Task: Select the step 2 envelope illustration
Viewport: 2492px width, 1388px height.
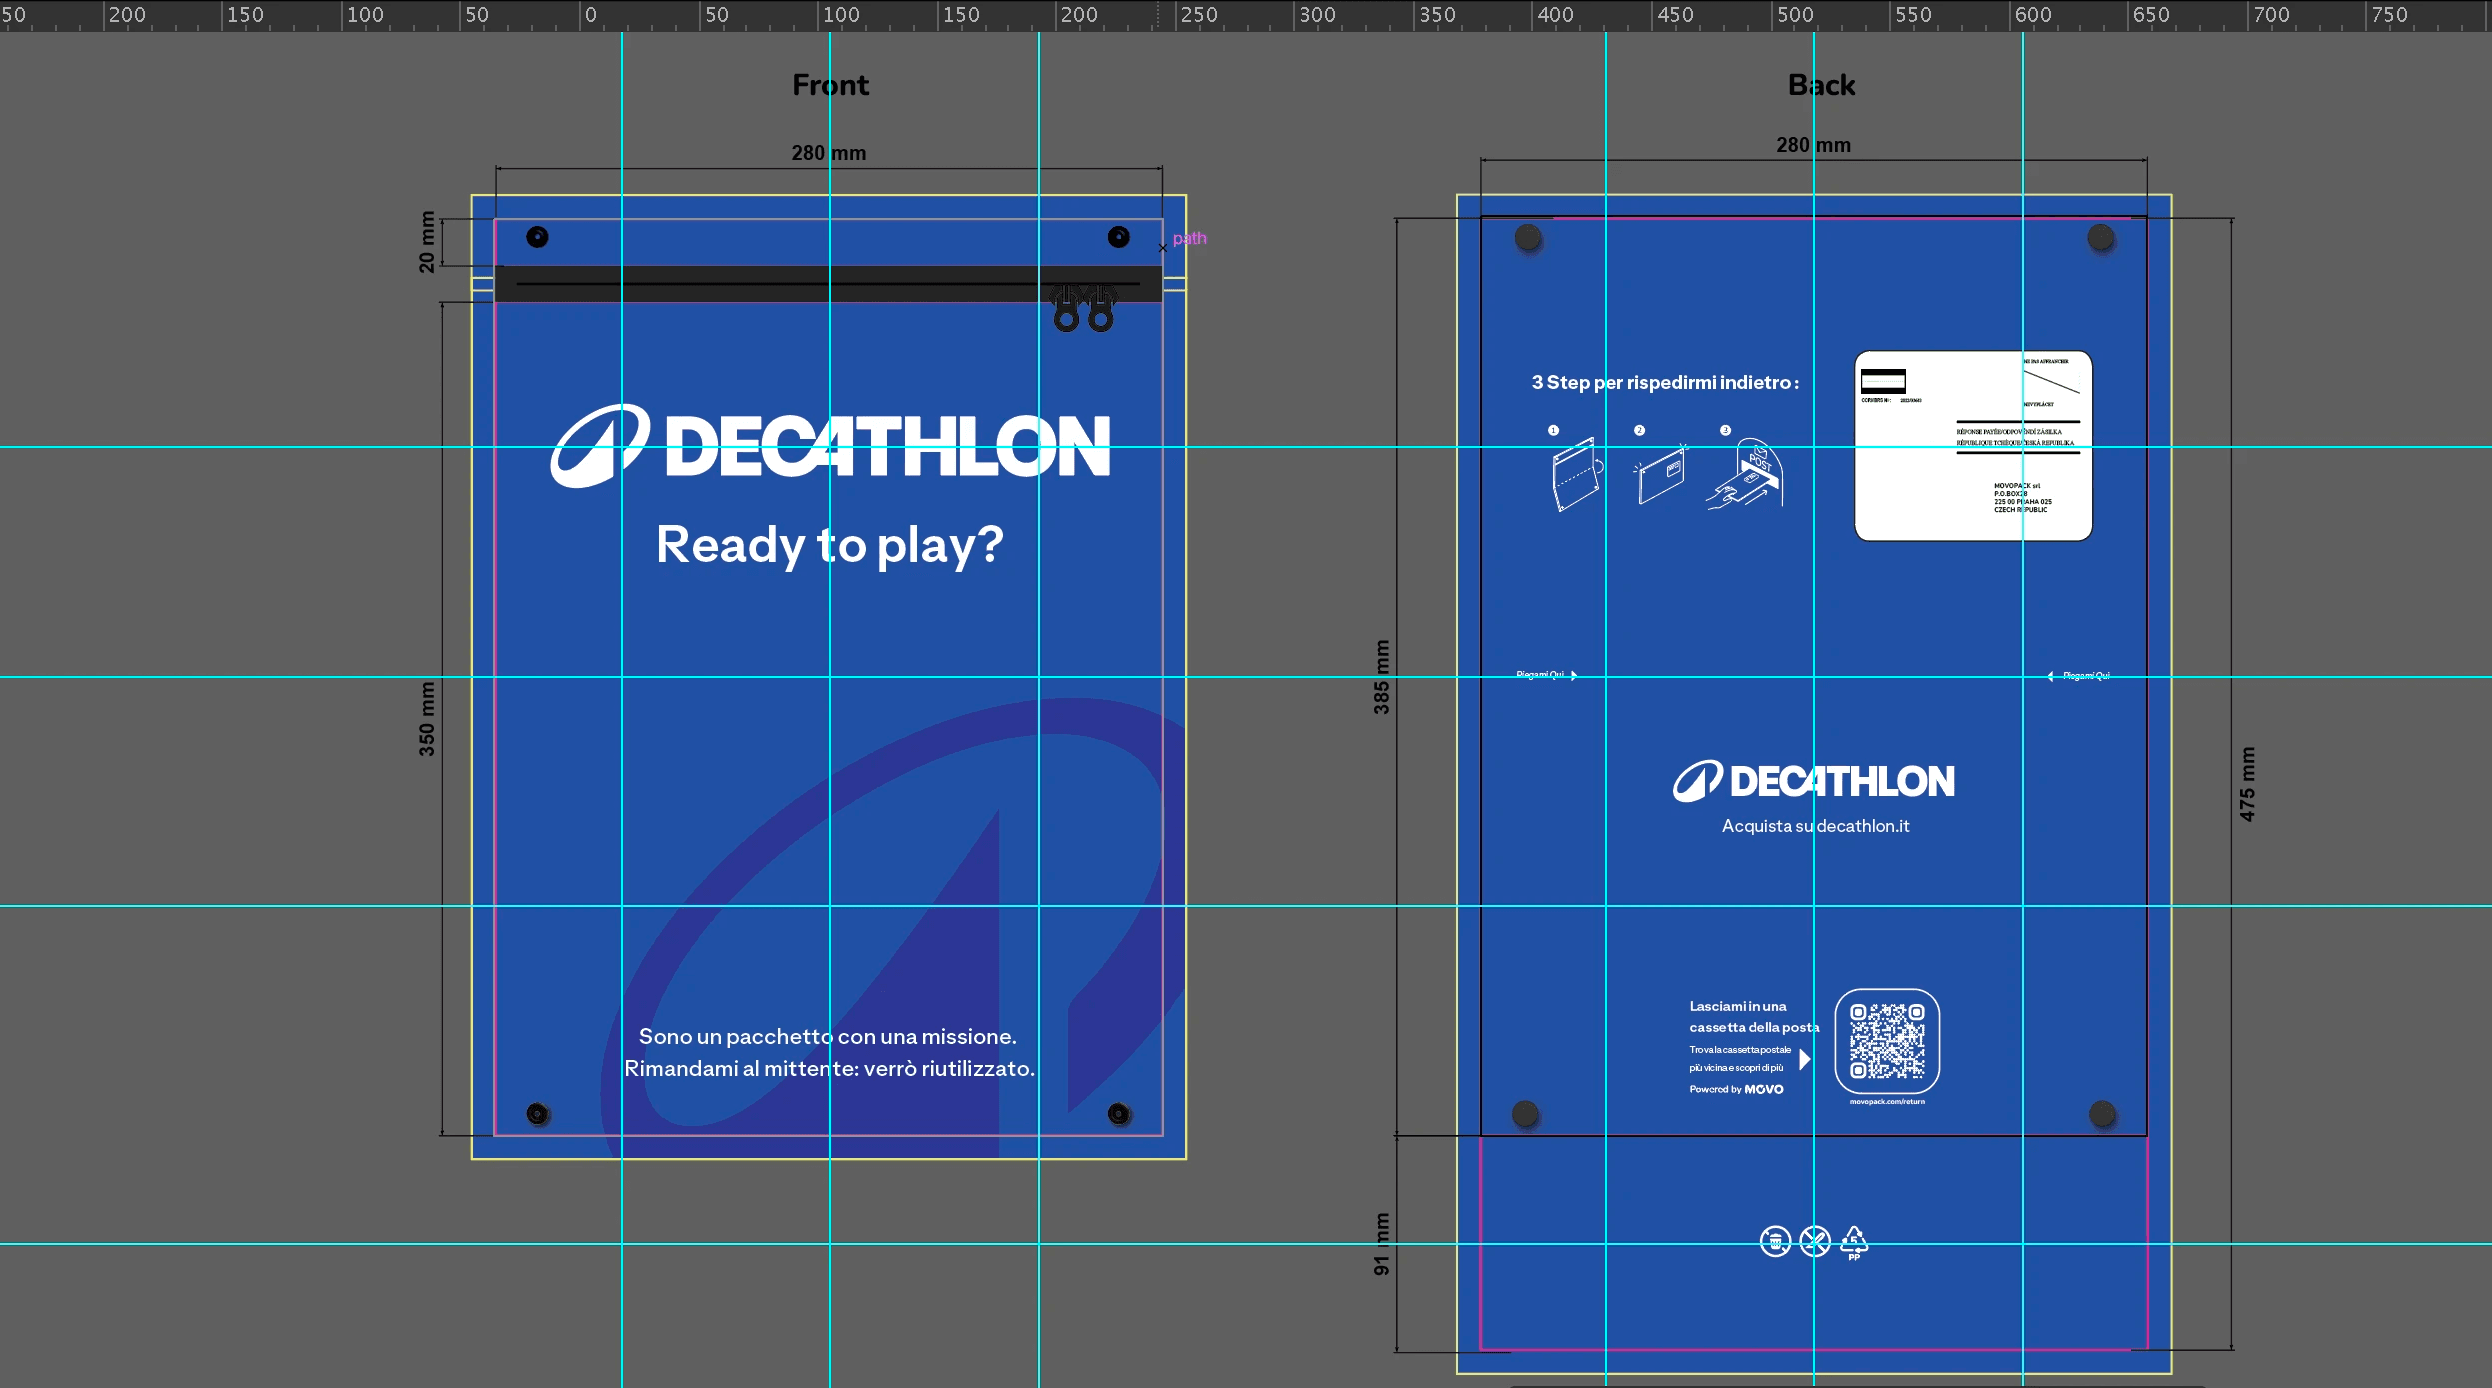Action: pyautogui.click(x=1661, y=476)
